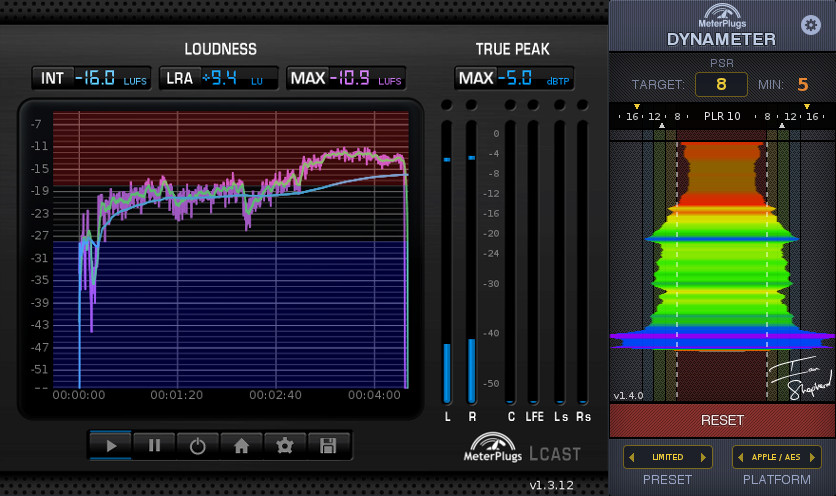Click the L channel true peak meter bar
Screen dimensions: 836x496
(x=447, y=262)
